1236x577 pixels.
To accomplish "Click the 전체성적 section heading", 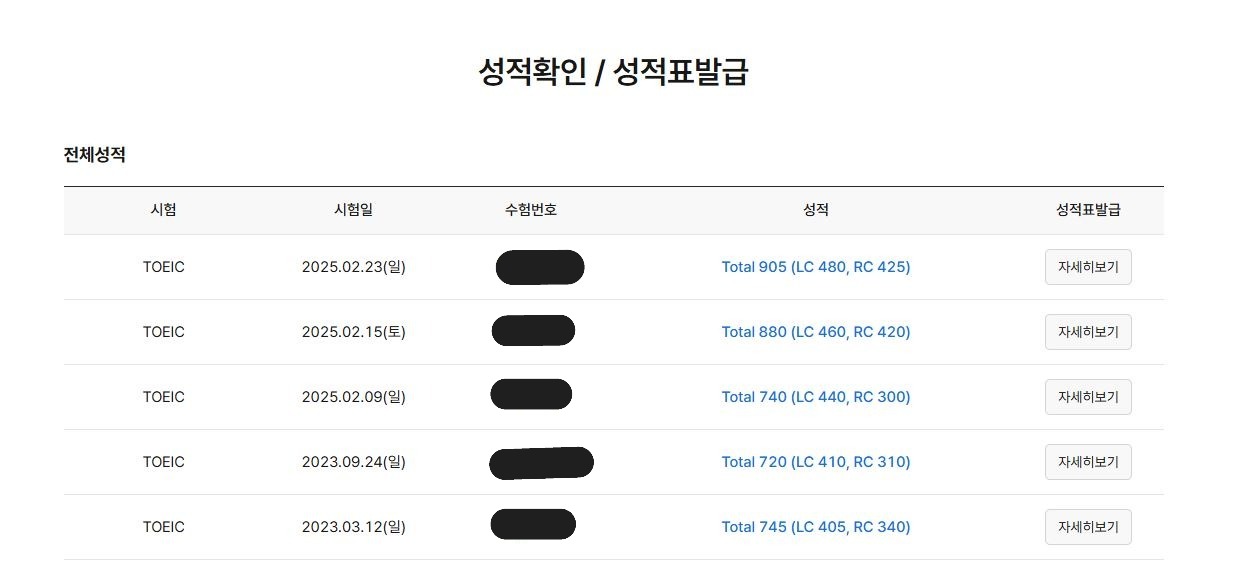I will tap(95, 155).
